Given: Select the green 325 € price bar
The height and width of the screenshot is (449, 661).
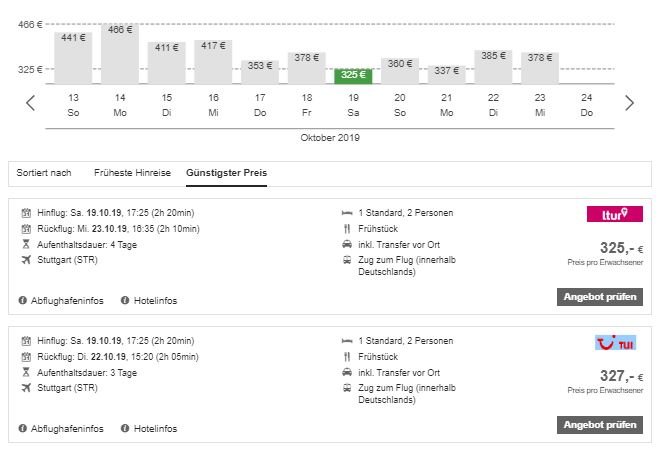Looking at the screenshot, I should pyautogui.click(x=353, y=76).
